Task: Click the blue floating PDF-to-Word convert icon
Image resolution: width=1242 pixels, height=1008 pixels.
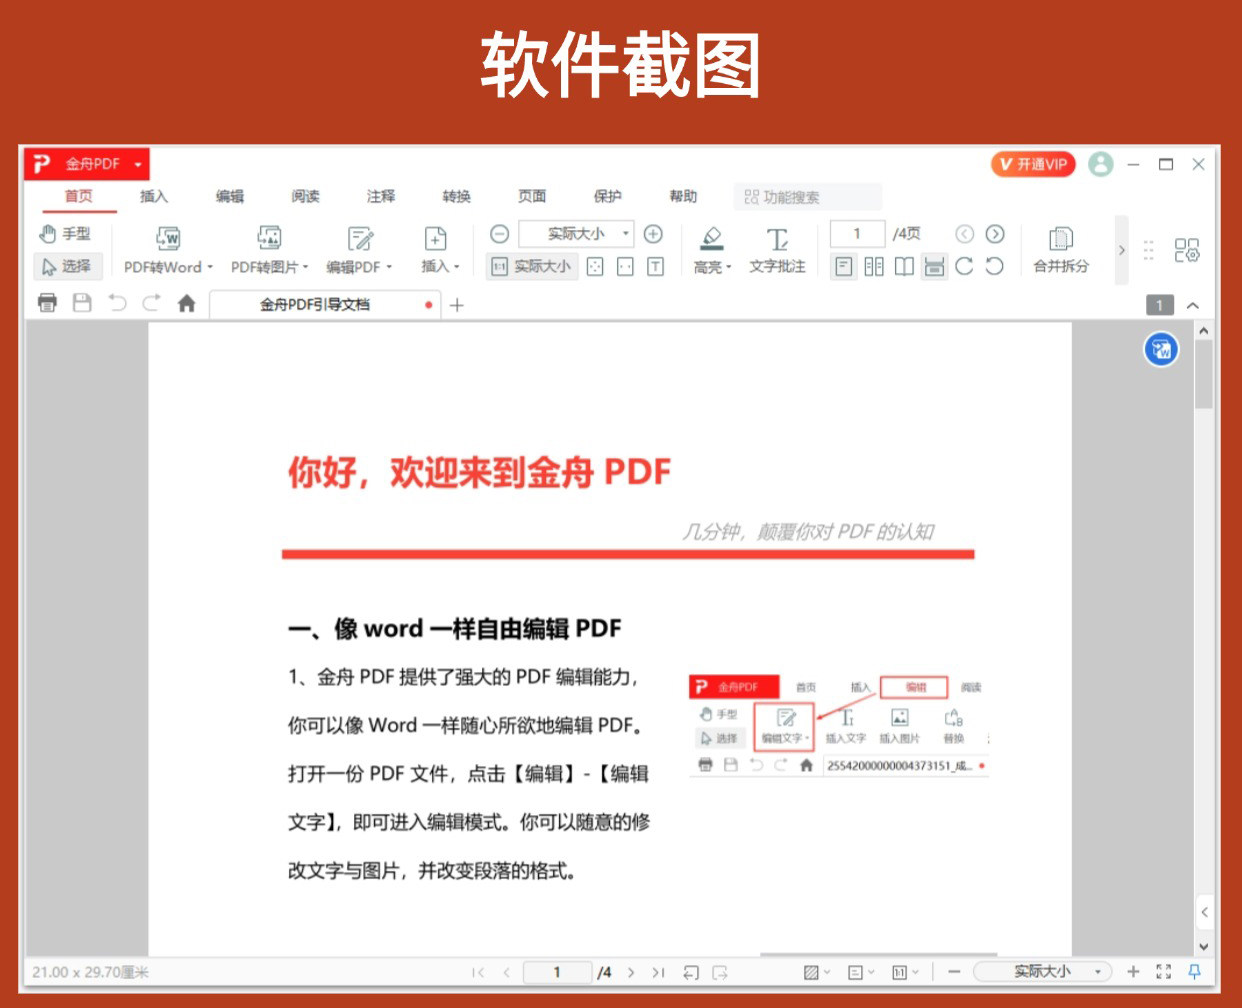Action: click(x=1161, y=349)
